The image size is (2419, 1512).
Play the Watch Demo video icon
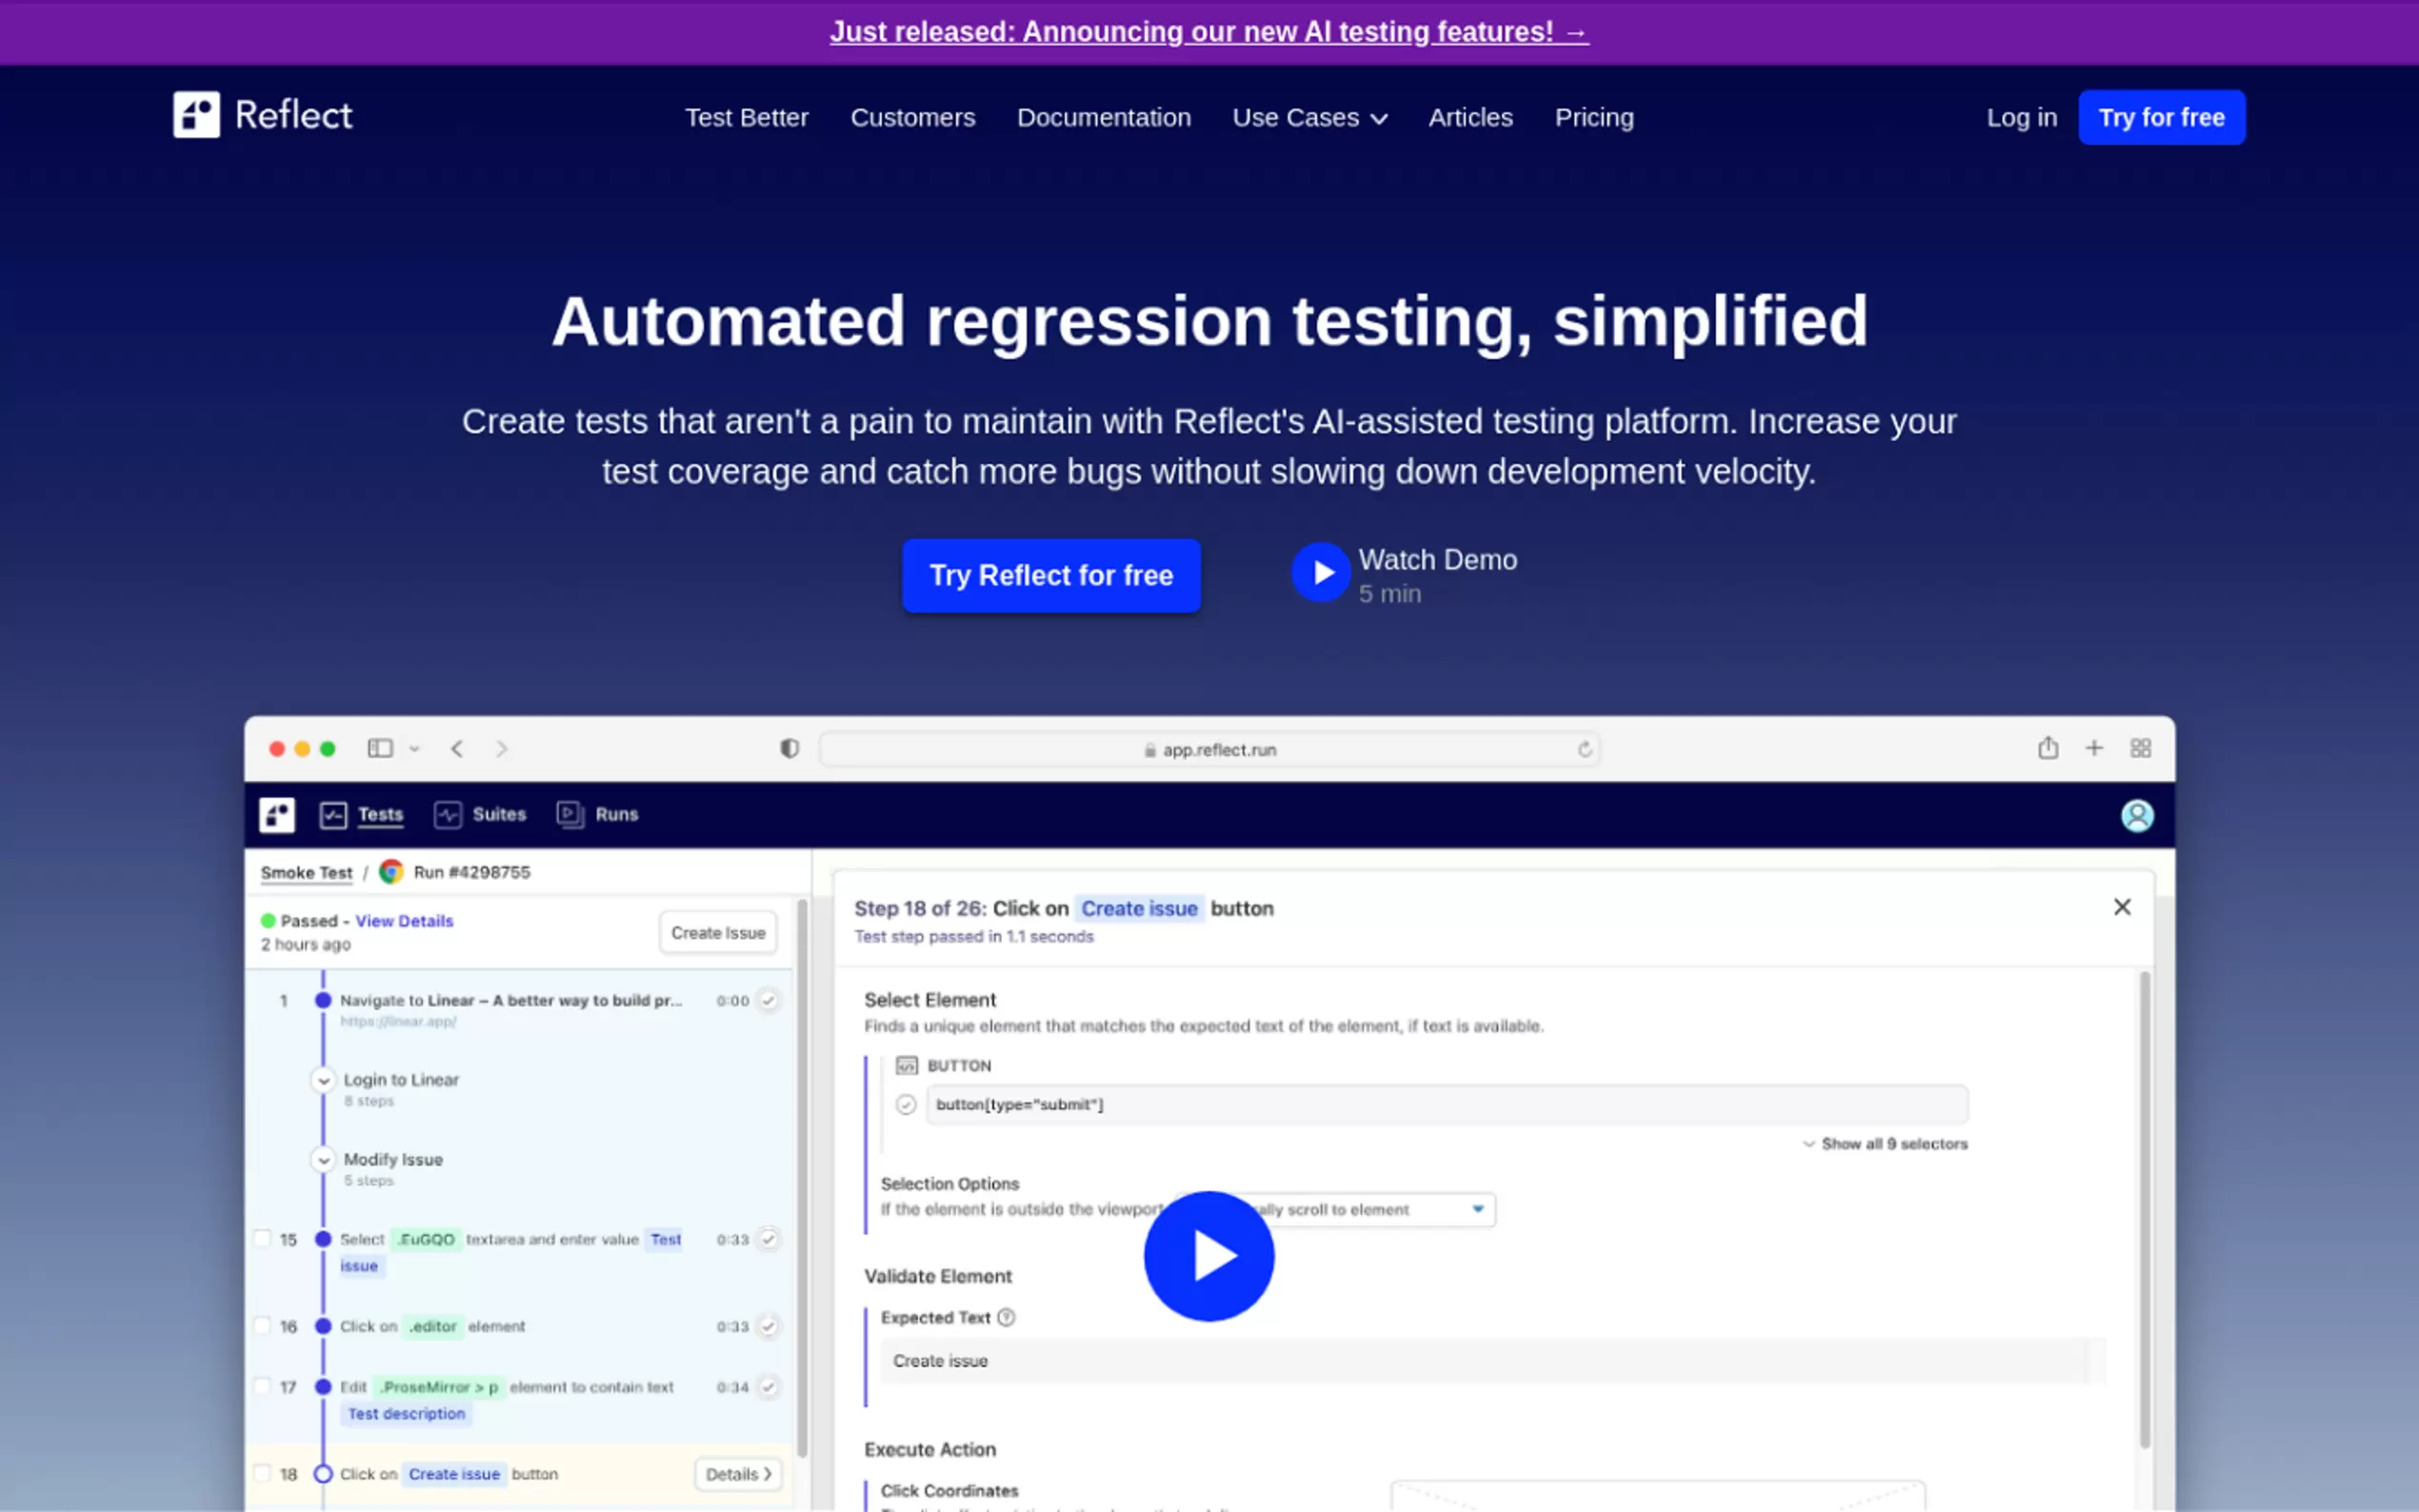[x=1320, y=572]
